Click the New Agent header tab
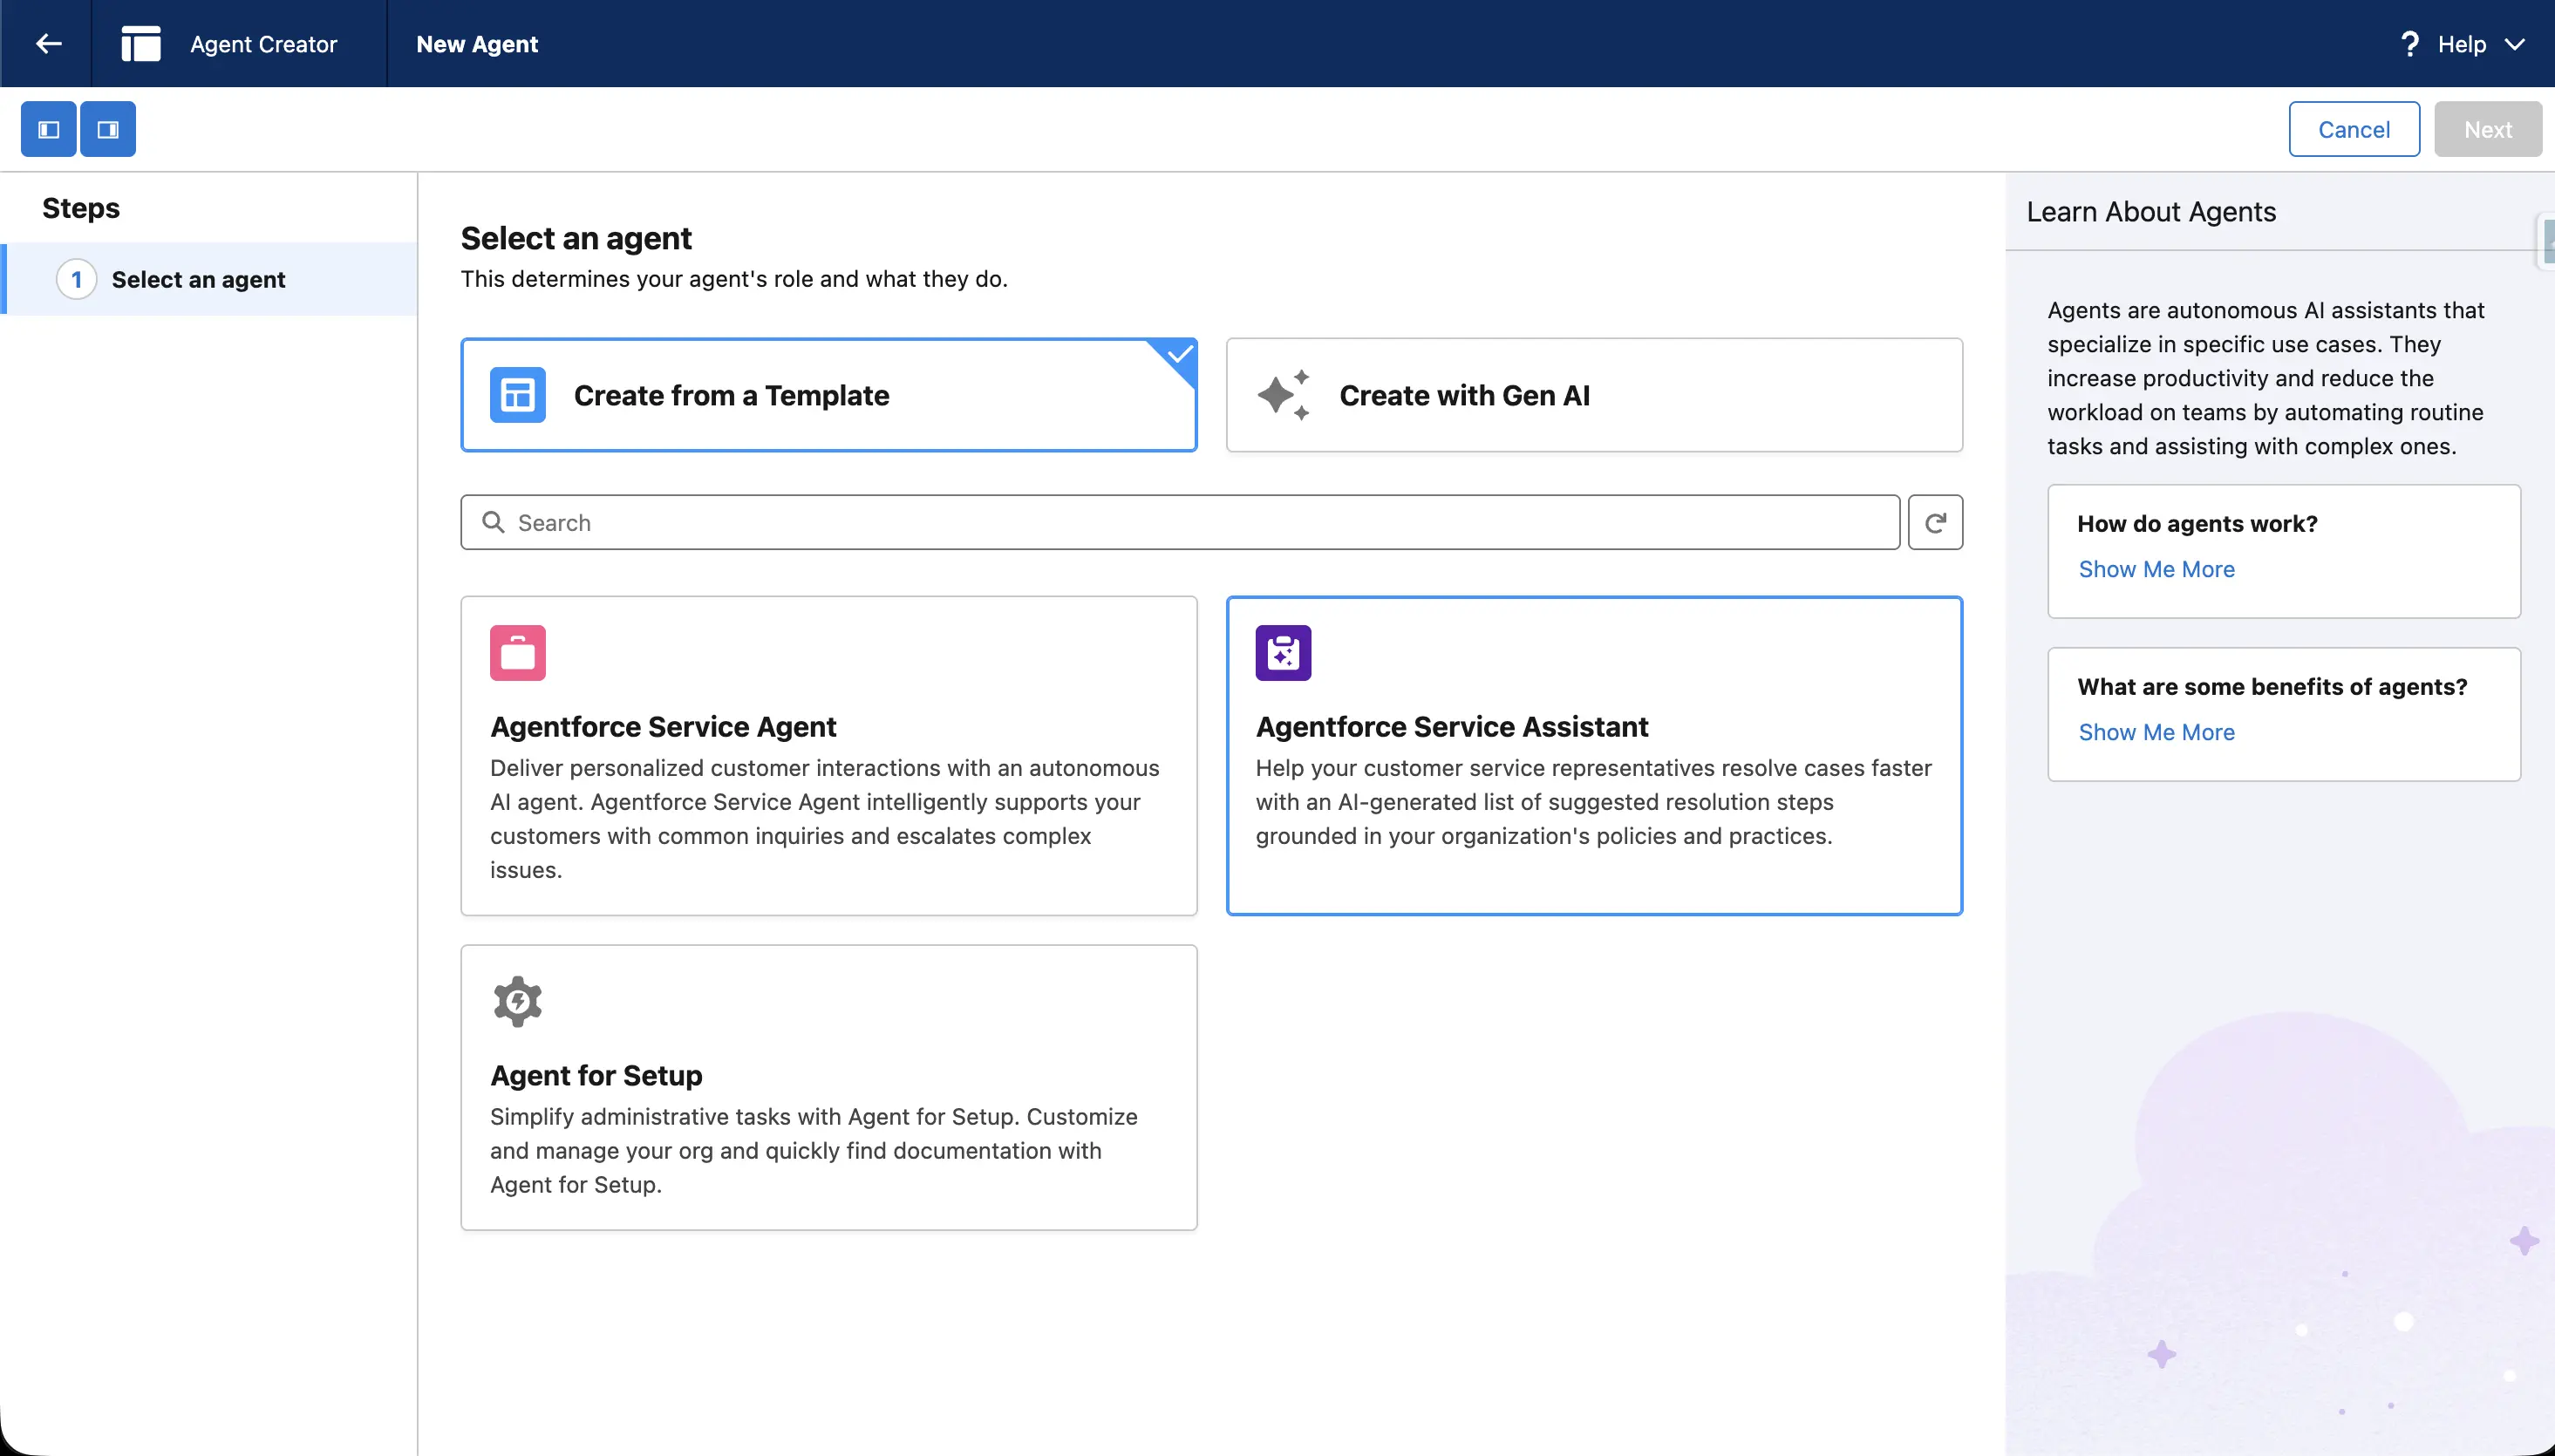 pos(476,44)
